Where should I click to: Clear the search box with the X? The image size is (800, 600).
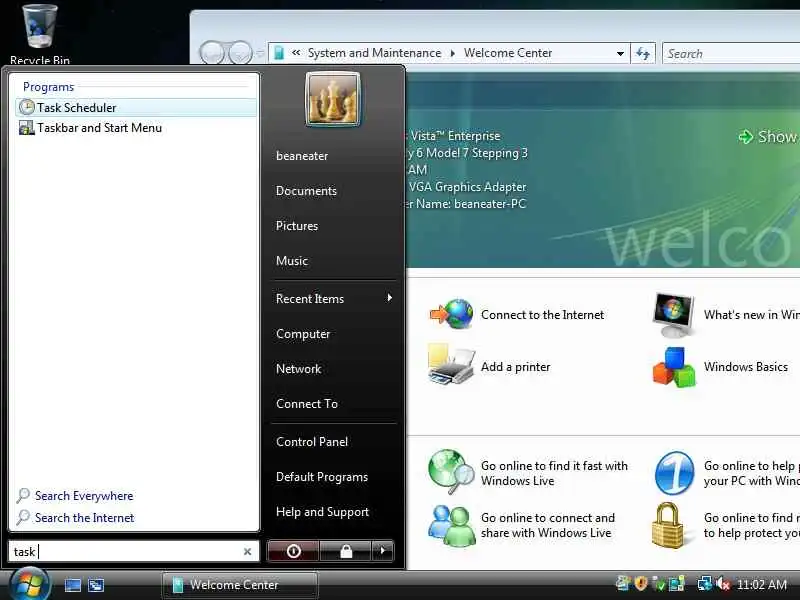point(247,552)
